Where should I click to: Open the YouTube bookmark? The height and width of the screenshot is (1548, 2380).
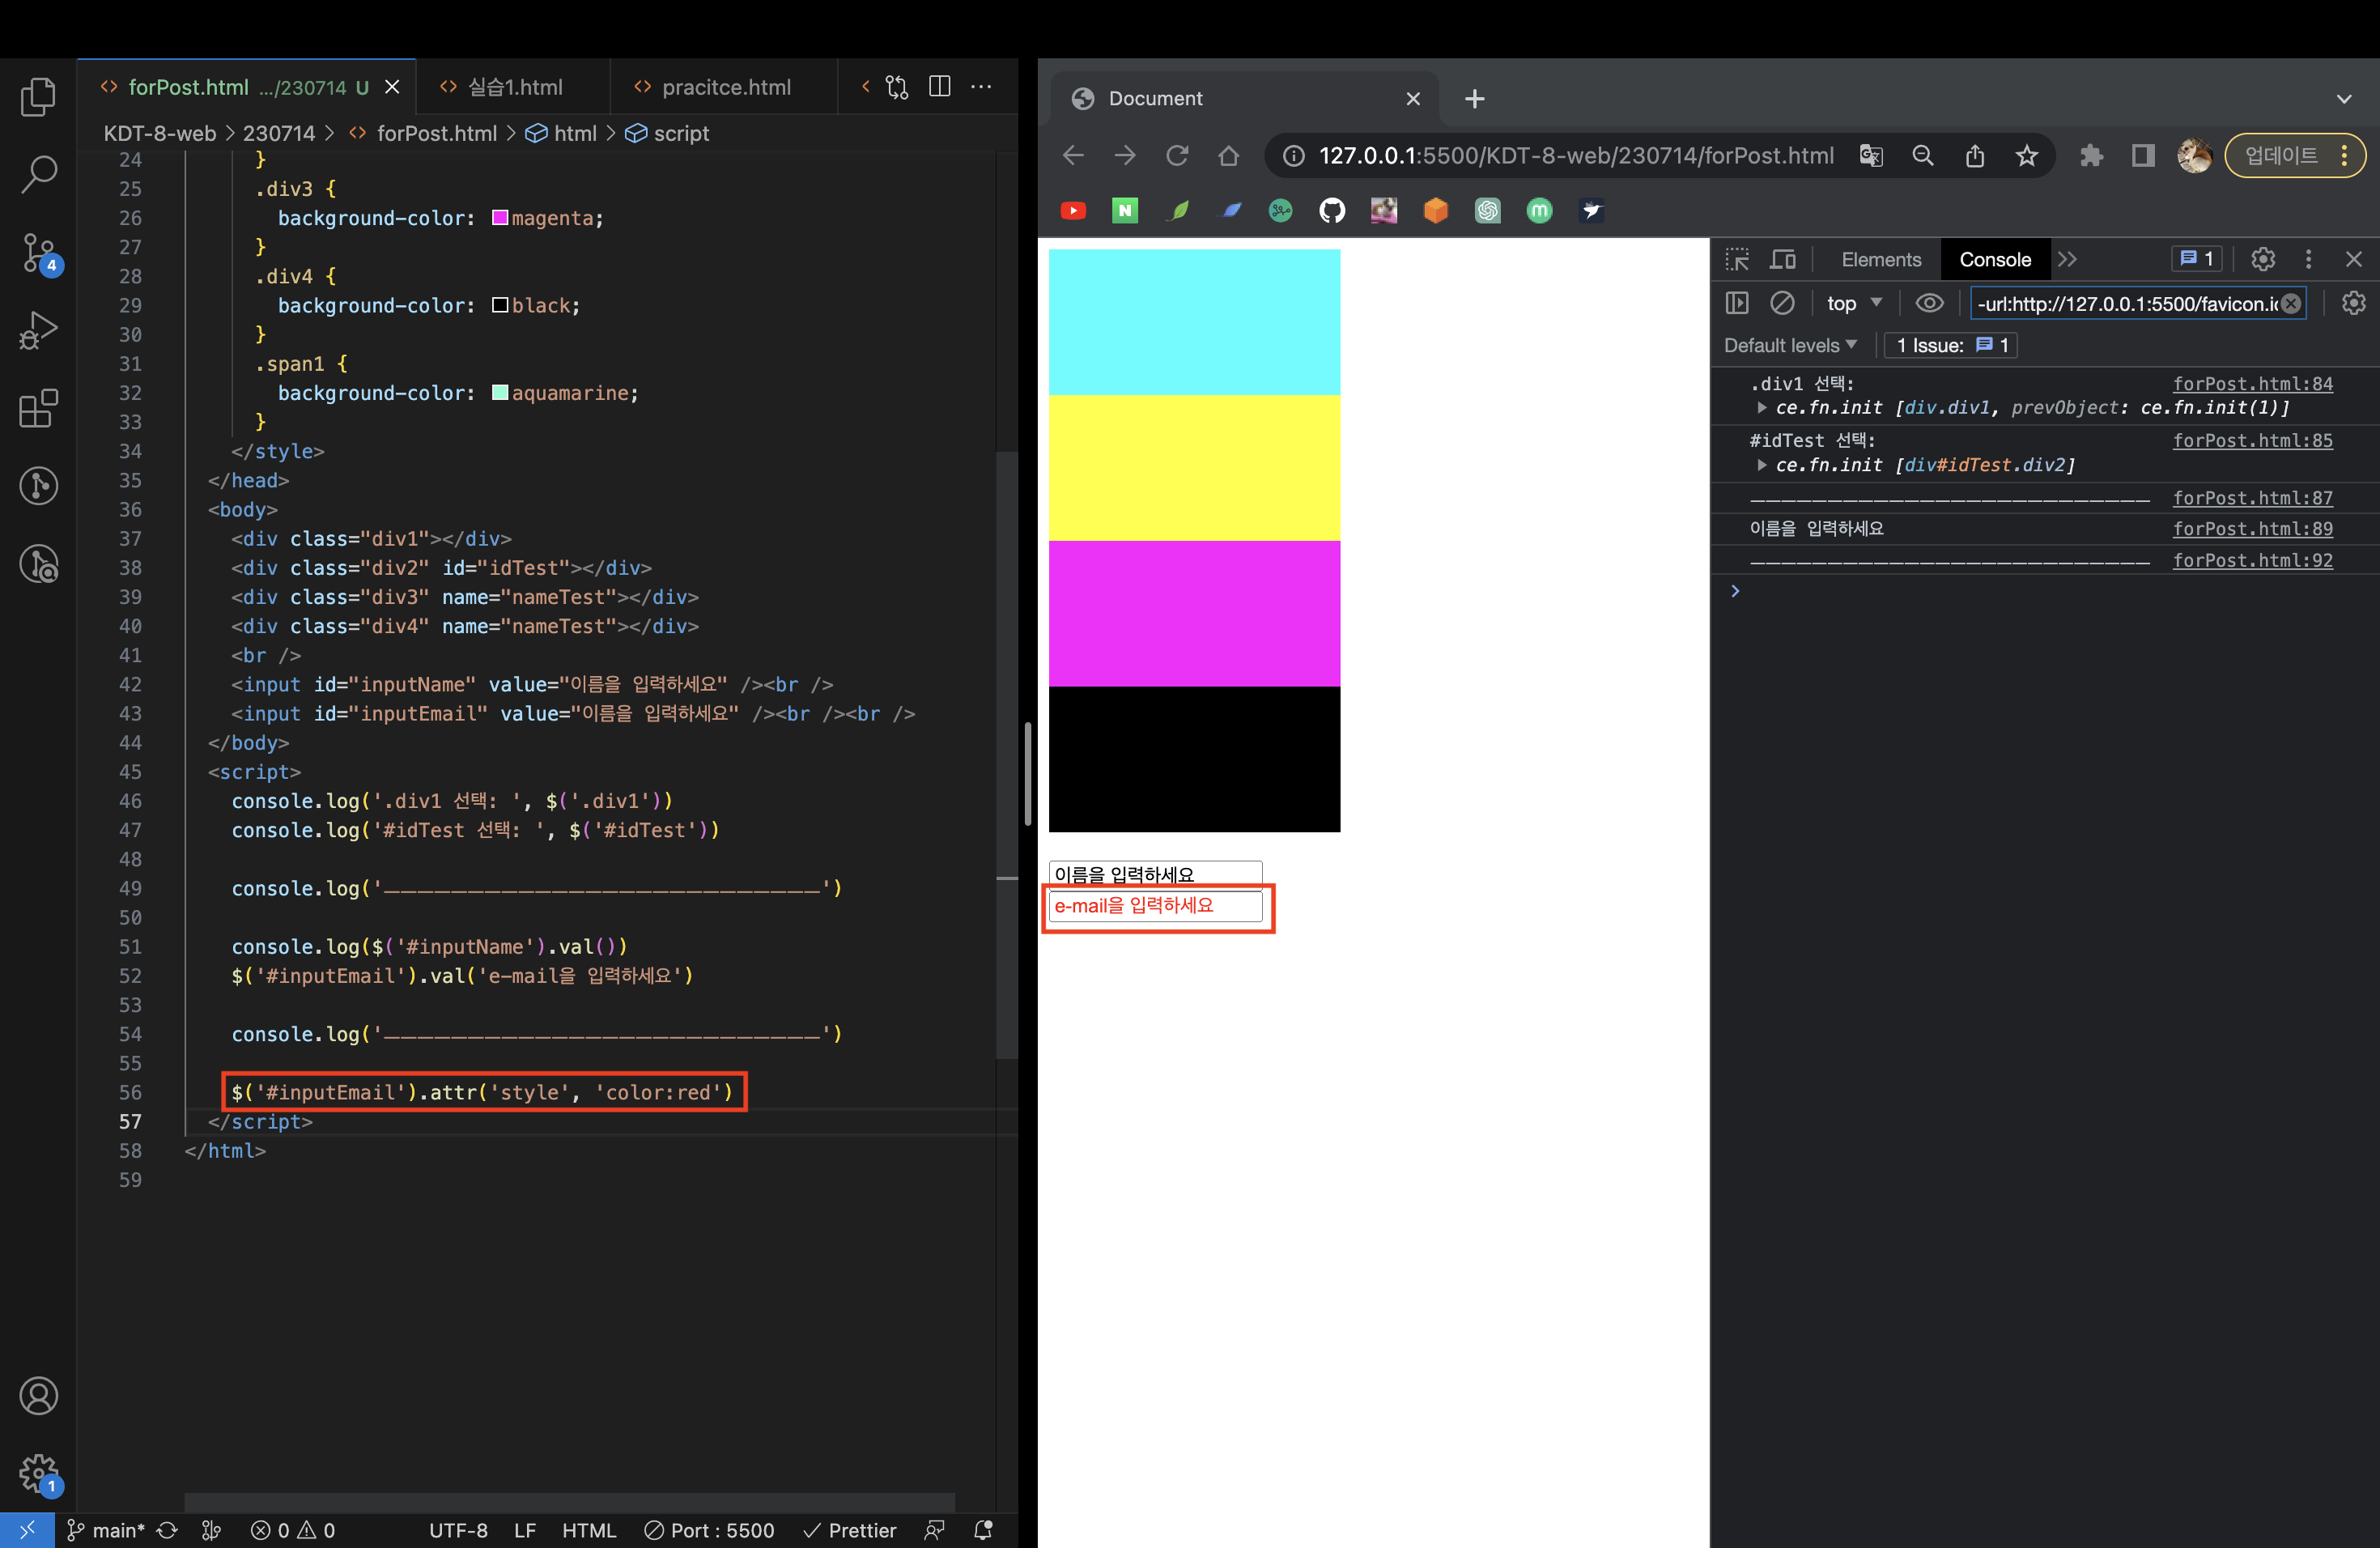[1073, 210]
